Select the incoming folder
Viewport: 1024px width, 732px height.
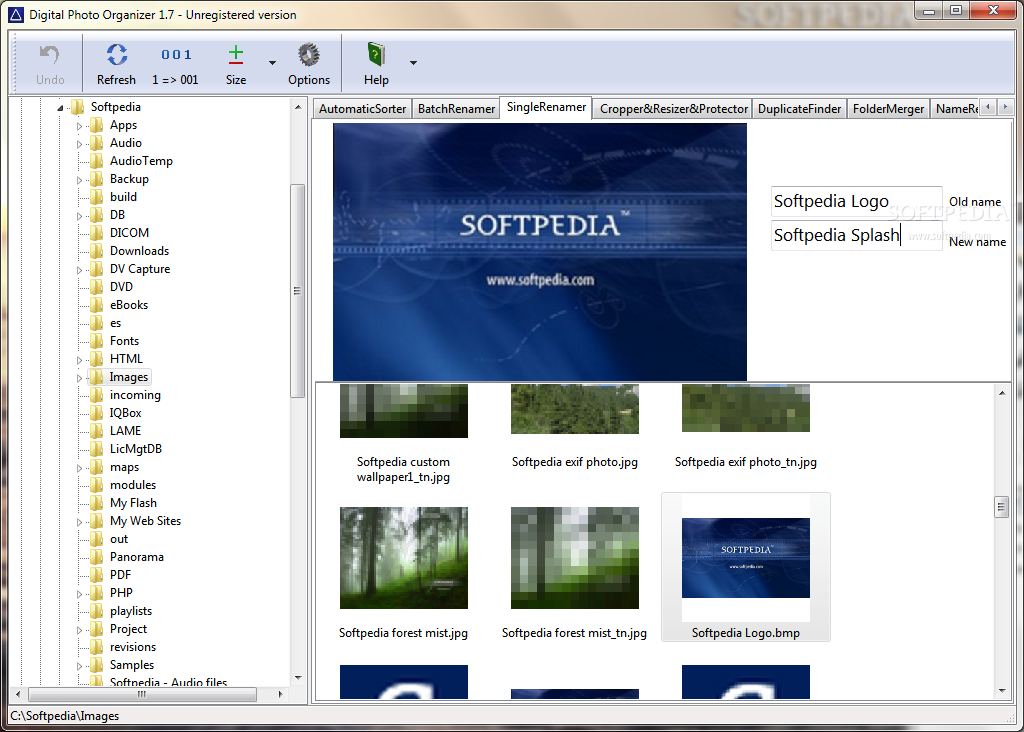(135, 395)
